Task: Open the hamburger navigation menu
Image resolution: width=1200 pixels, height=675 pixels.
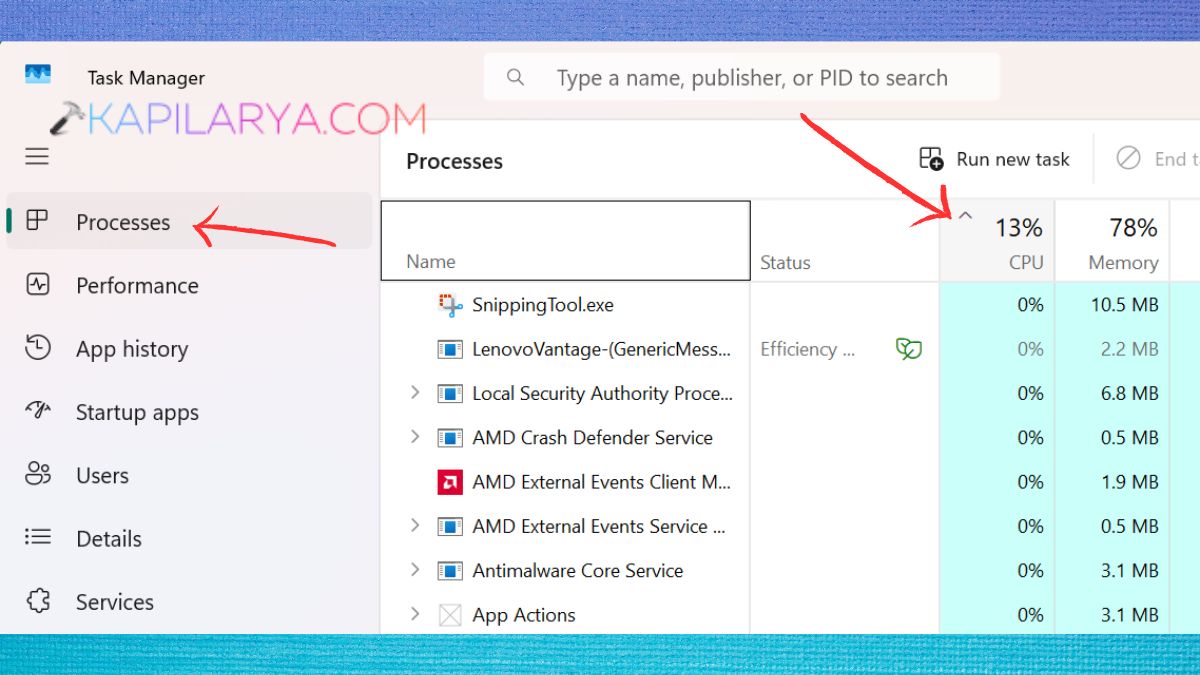Action: [x=37, y=157]
